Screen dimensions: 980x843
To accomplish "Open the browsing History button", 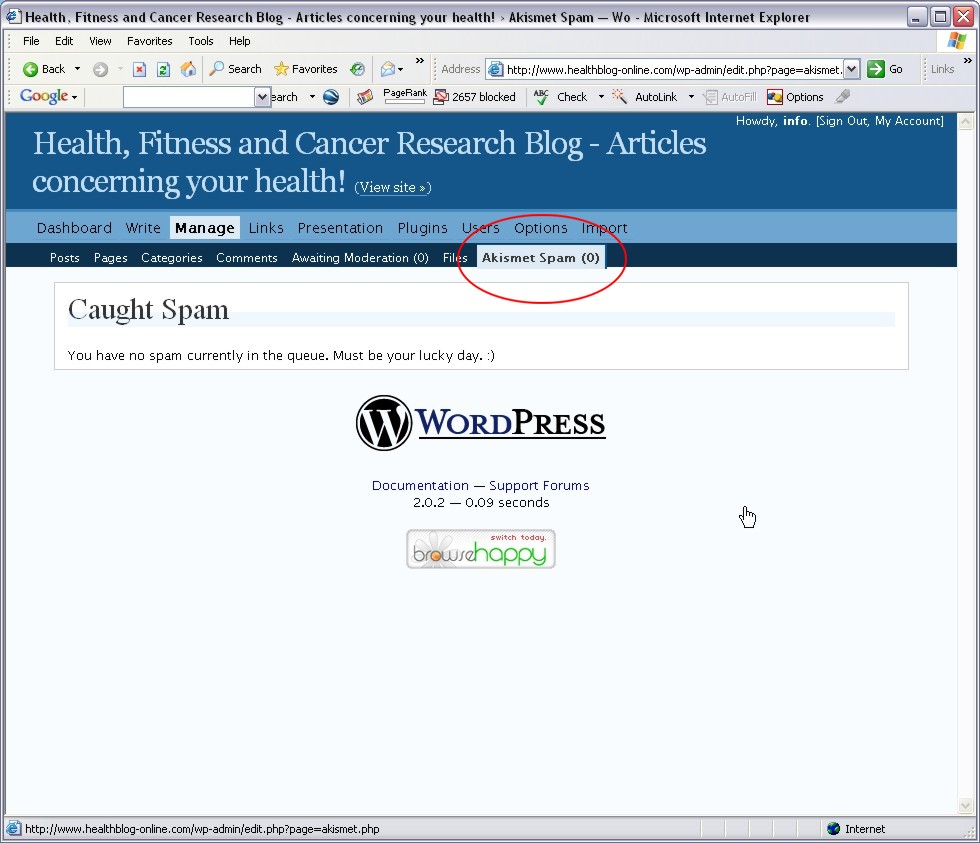I will point(357,69).
